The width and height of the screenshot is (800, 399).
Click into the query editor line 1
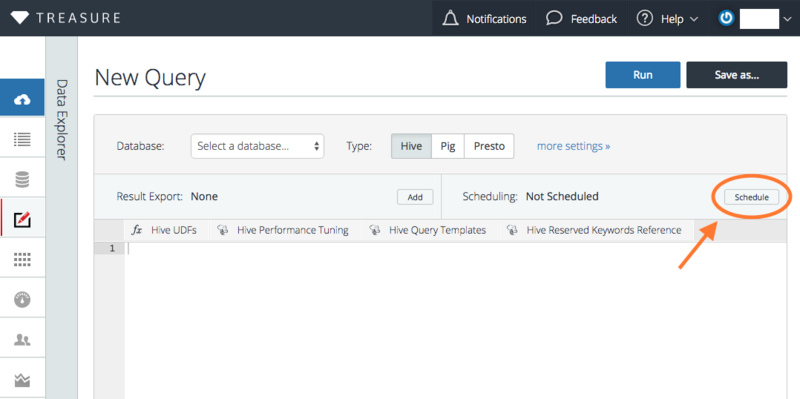point(455,248)
